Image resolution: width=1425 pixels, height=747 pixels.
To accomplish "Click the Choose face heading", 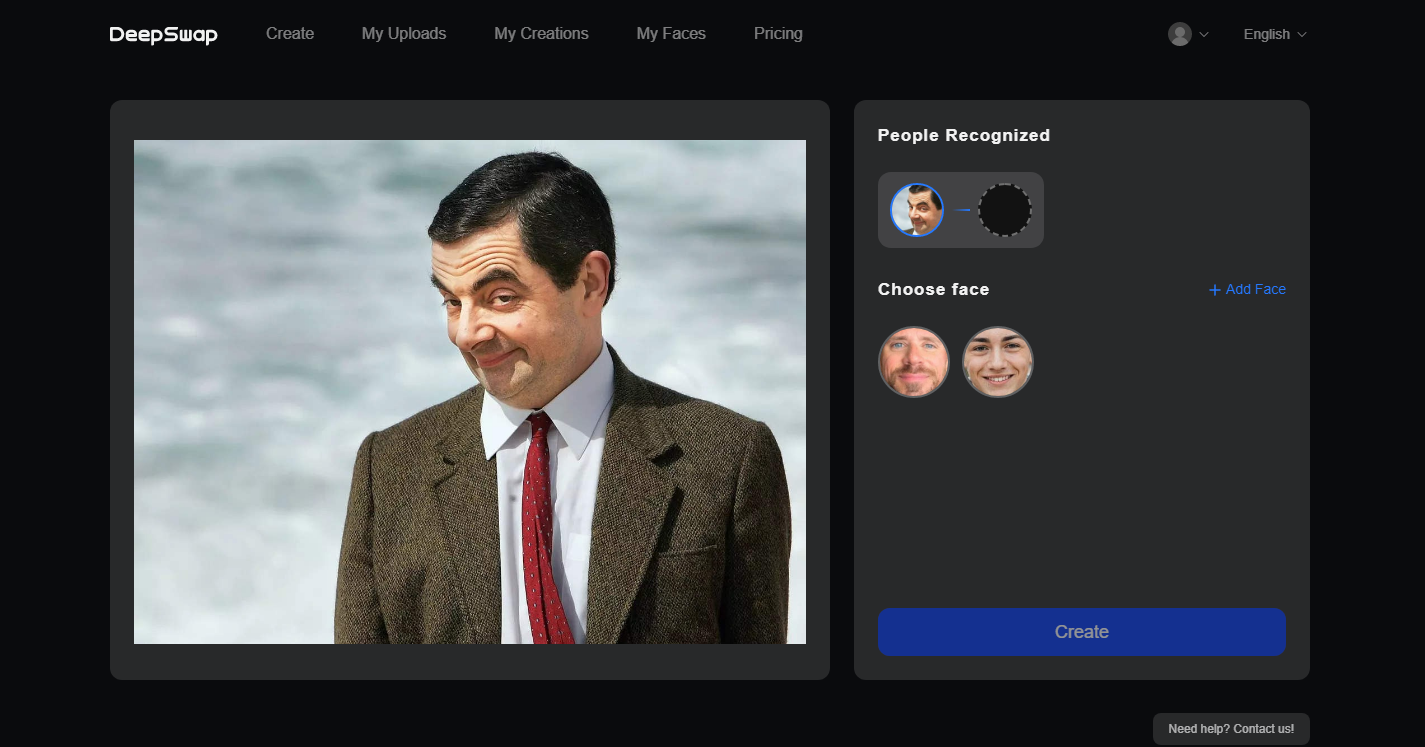I will pyautogui.click(x=933, y=289).
